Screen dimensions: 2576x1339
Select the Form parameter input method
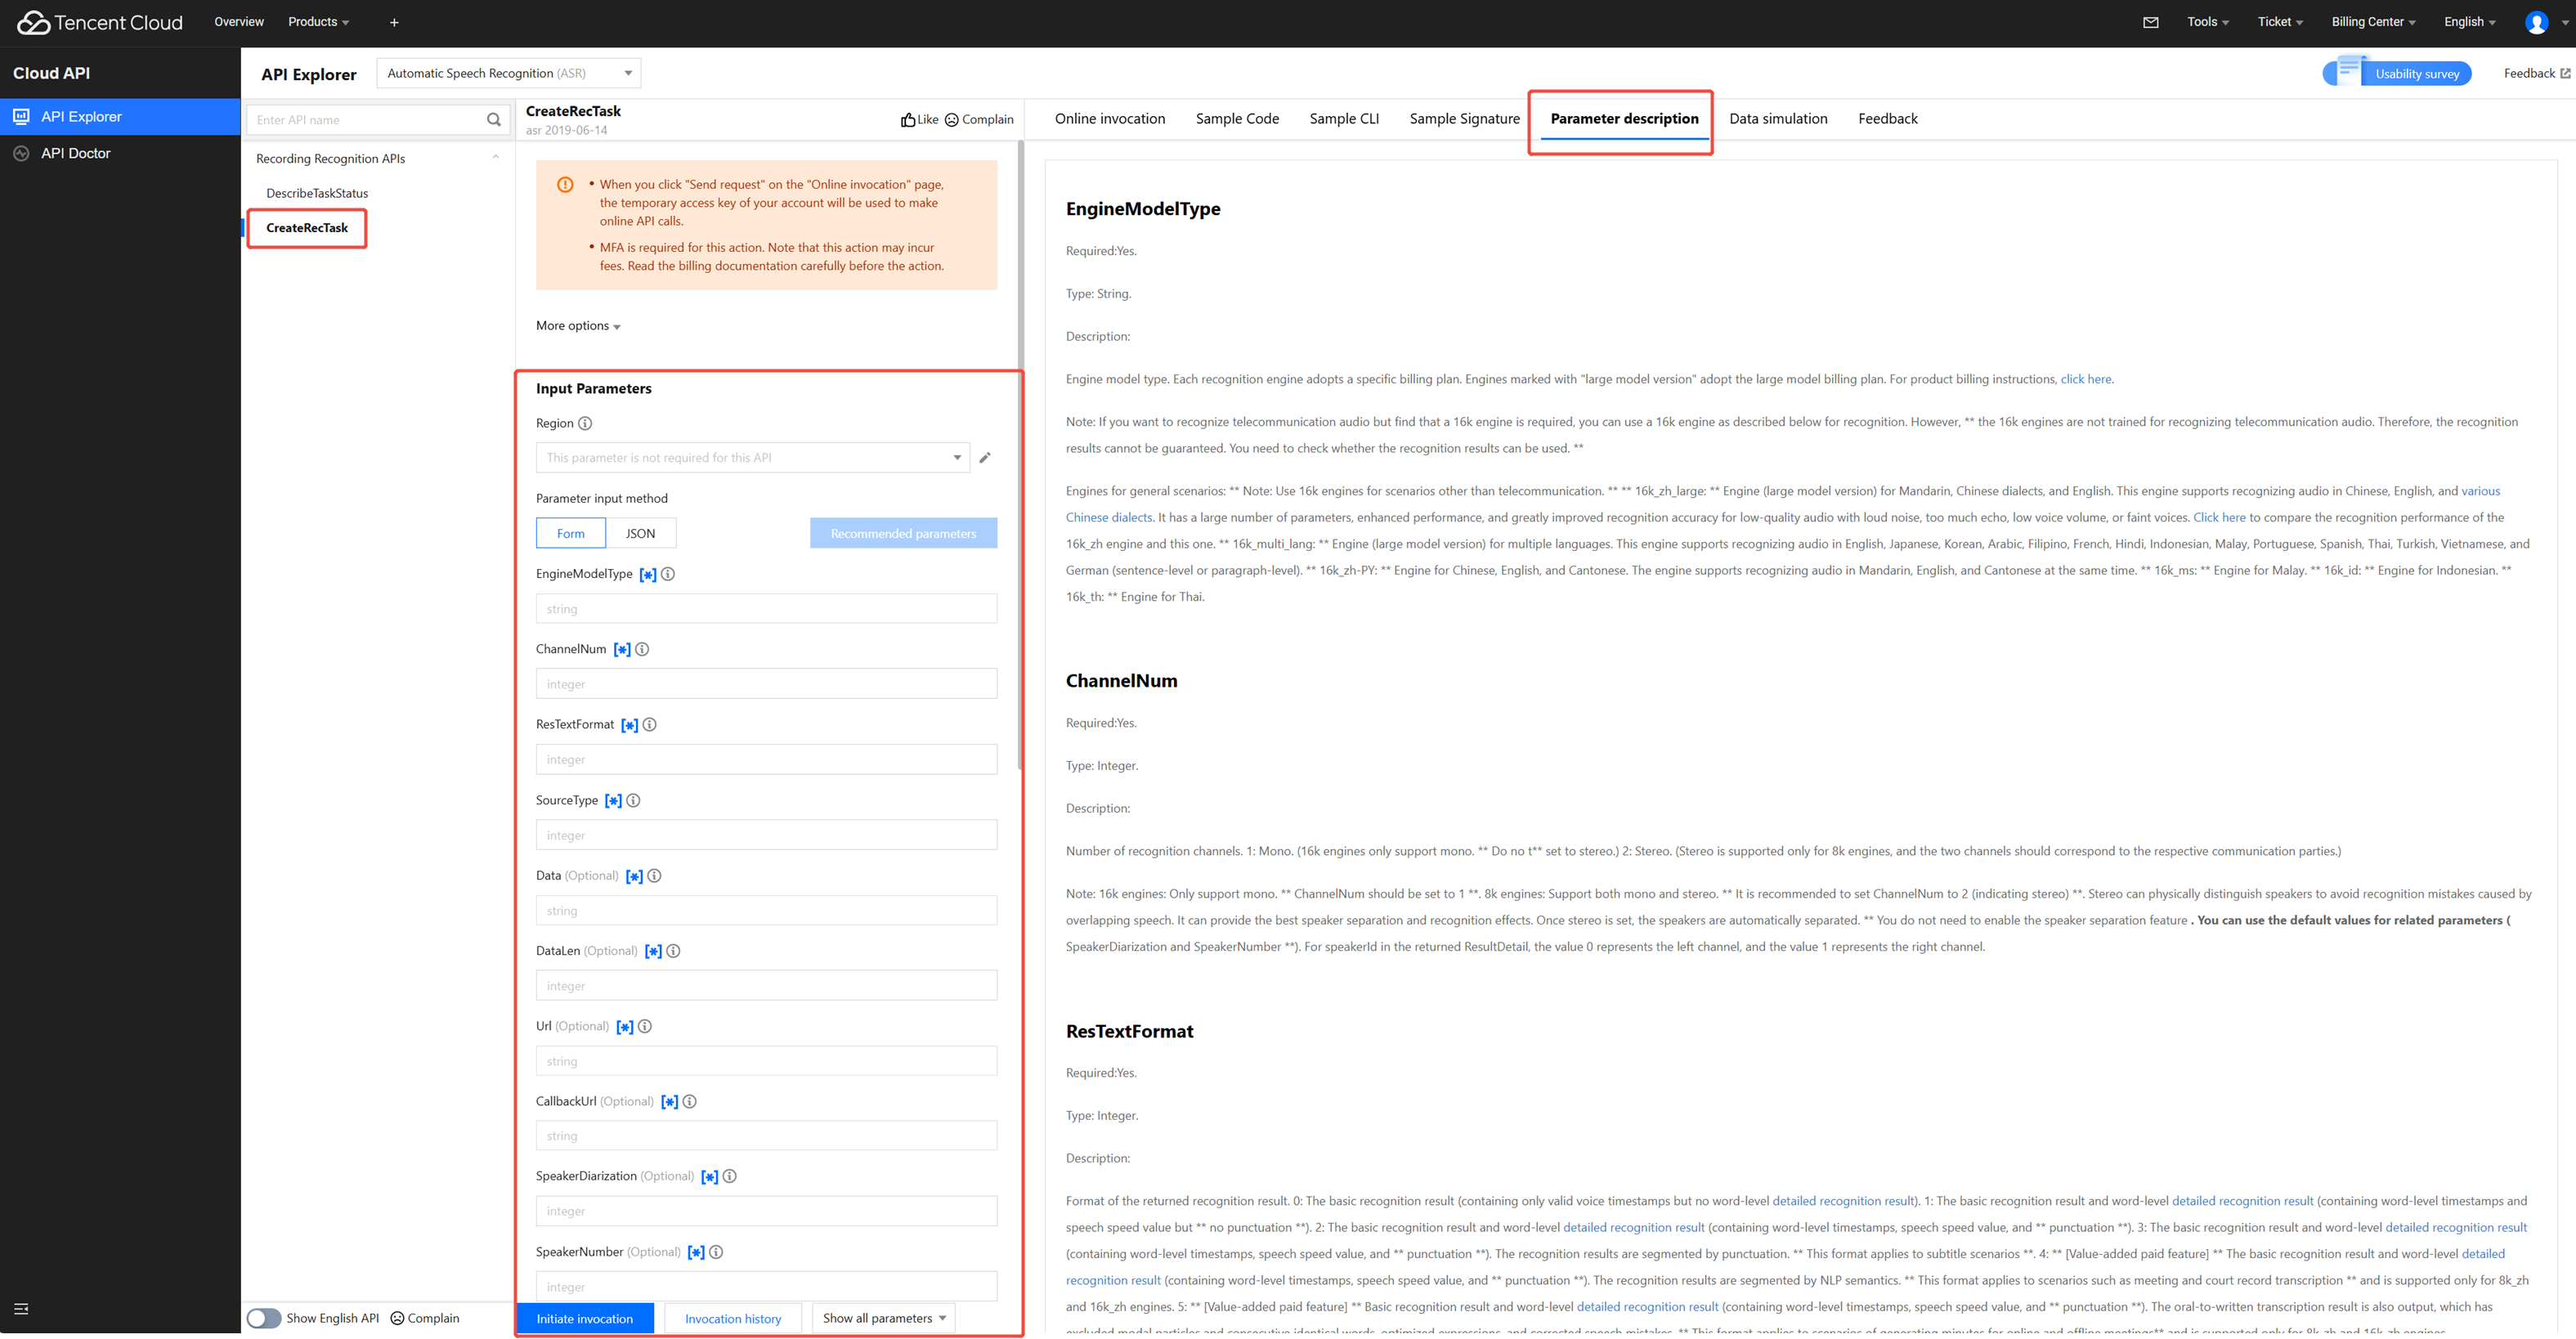click(x=570, y=533)
